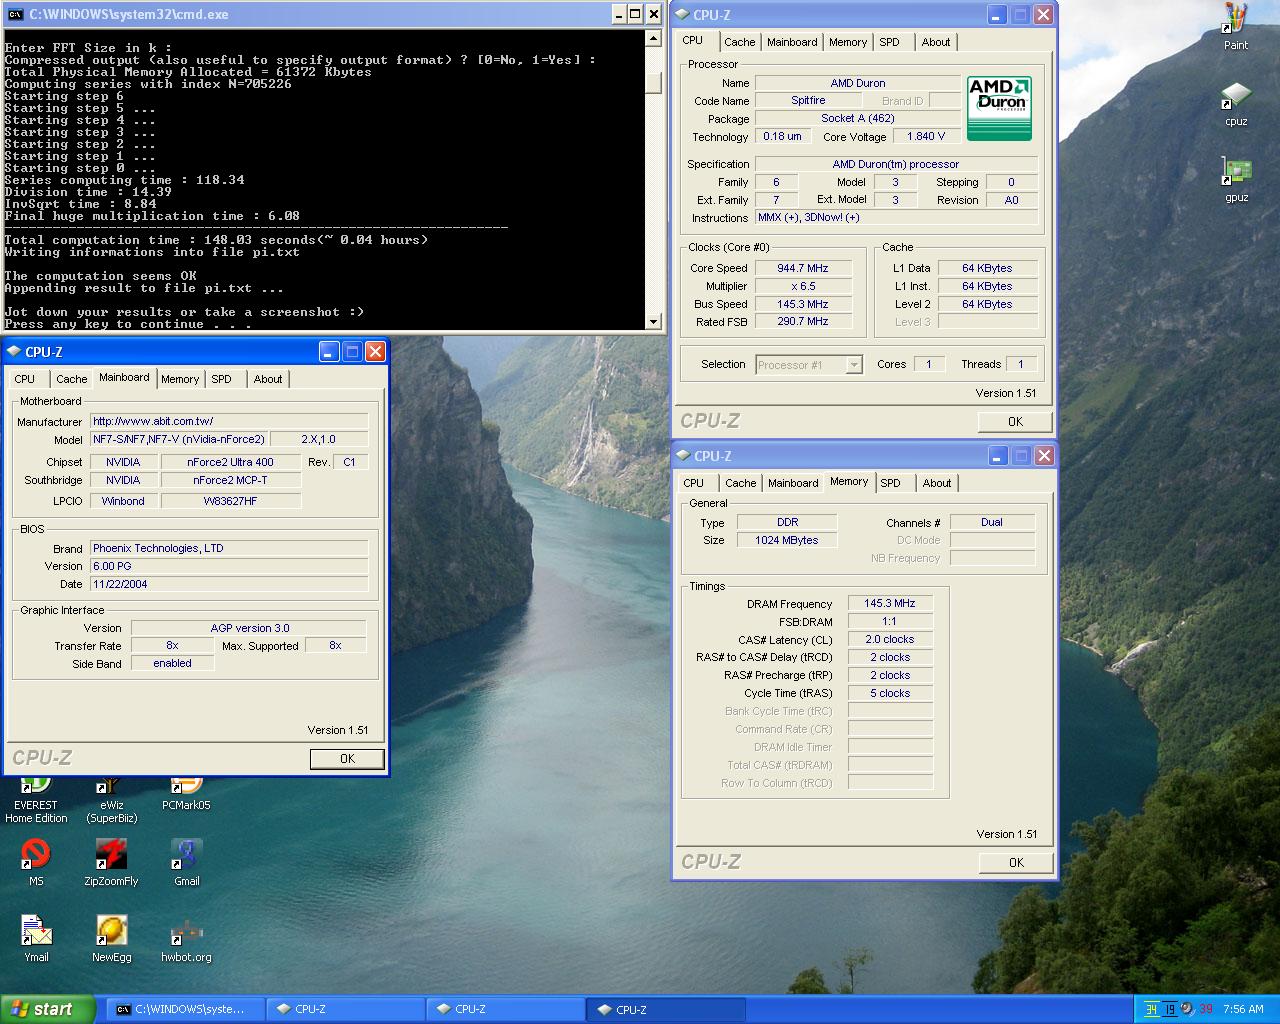
Task: Open the cpuz desktop shortcut
Action: (1236, 104)
